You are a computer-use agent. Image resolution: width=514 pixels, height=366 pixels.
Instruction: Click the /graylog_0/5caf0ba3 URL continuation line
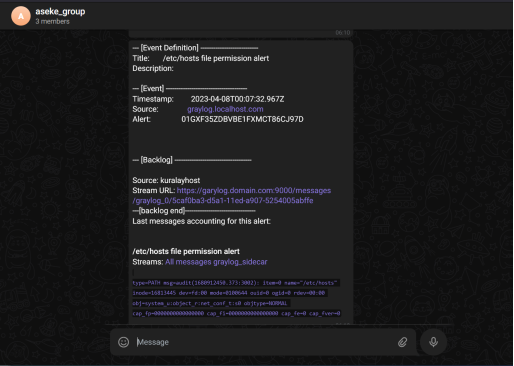pyautogui.click(x=223, y=200)
